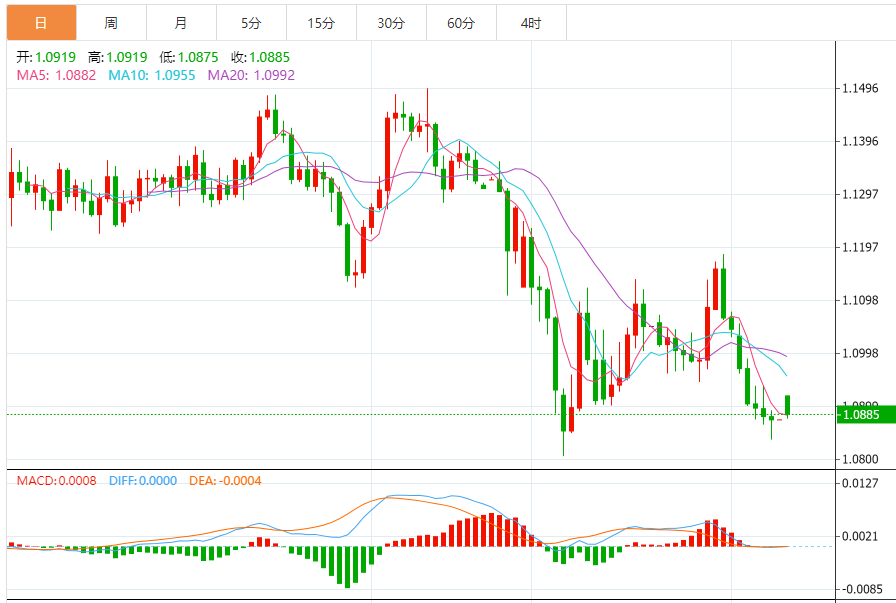Click the 1.0998 price axis label
Image resolution: width=896 pixels, height=603 pixels.
[861, 353]
